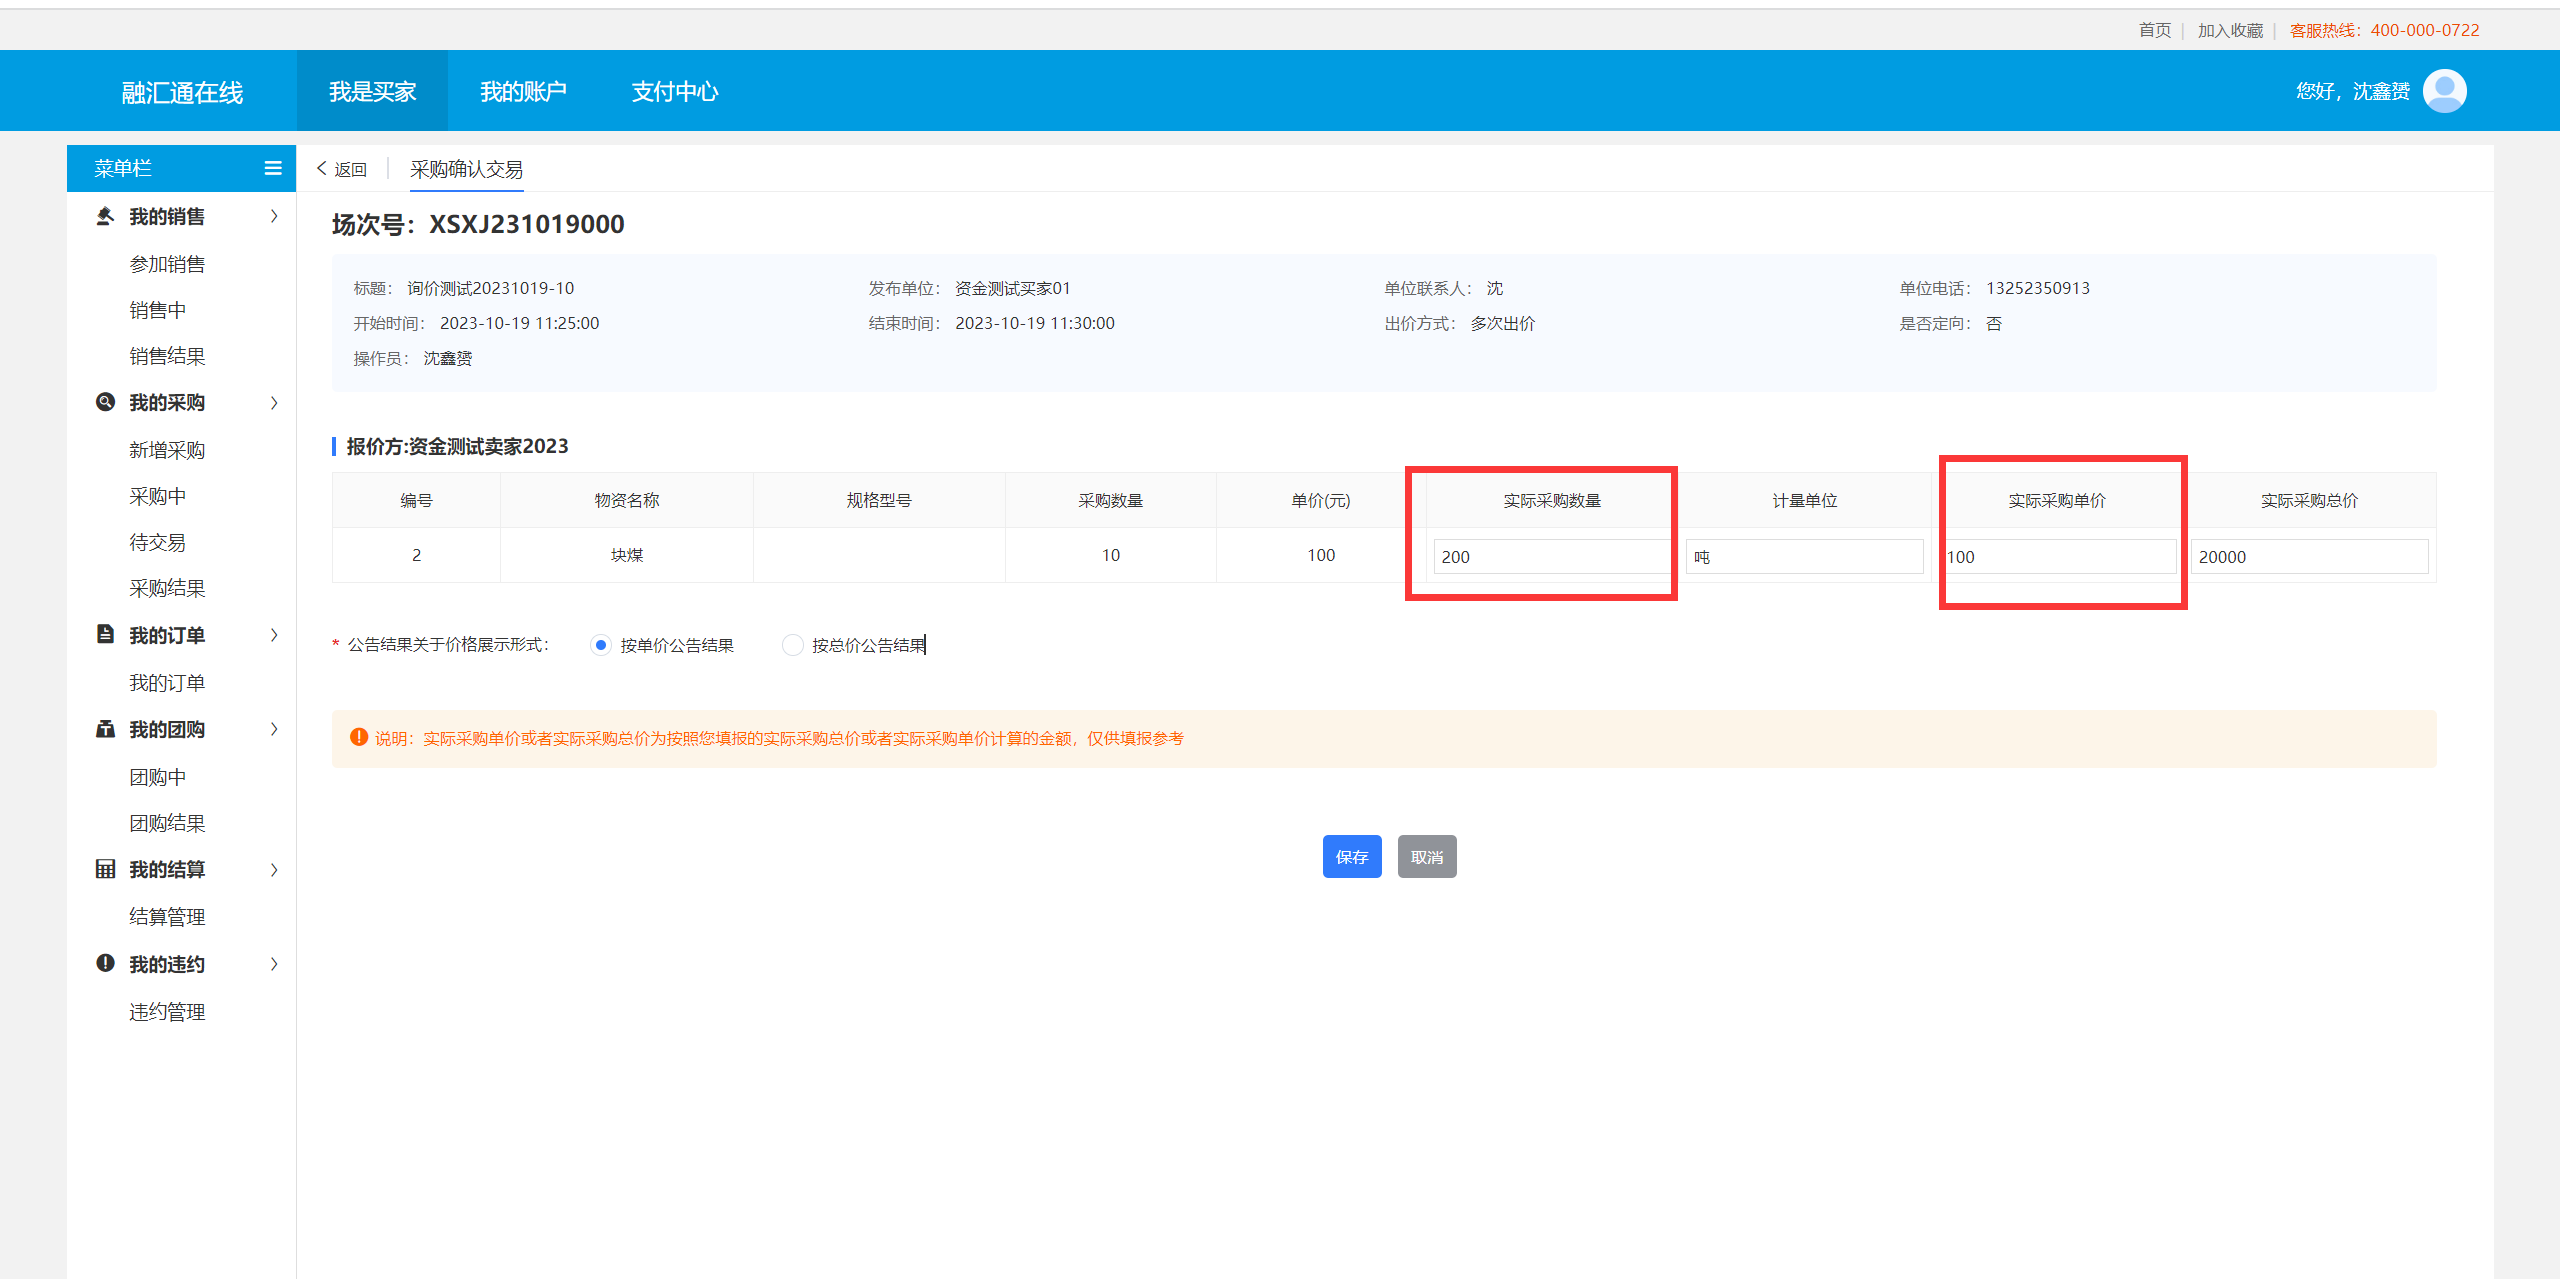
Task: Open 违约管理 in the sidebar
Action: 167,1012
